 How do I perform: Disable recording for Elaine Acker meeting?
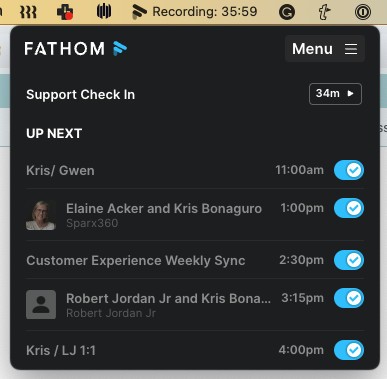click(x=349, y=208)
